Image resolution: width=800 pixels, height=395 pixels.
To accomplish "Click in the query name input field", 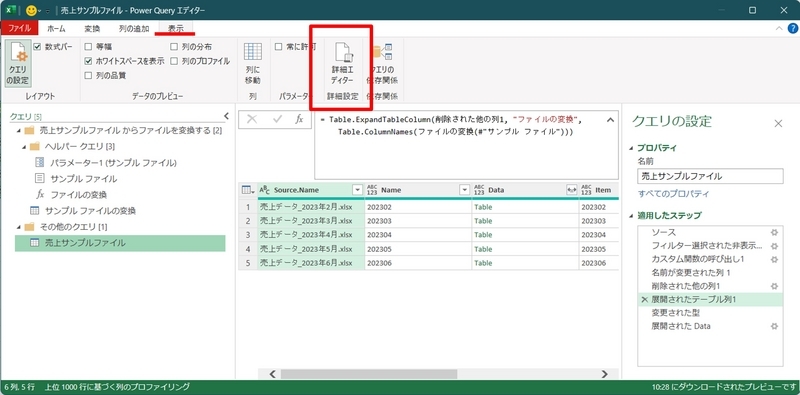I will click(x=710, y=177).
